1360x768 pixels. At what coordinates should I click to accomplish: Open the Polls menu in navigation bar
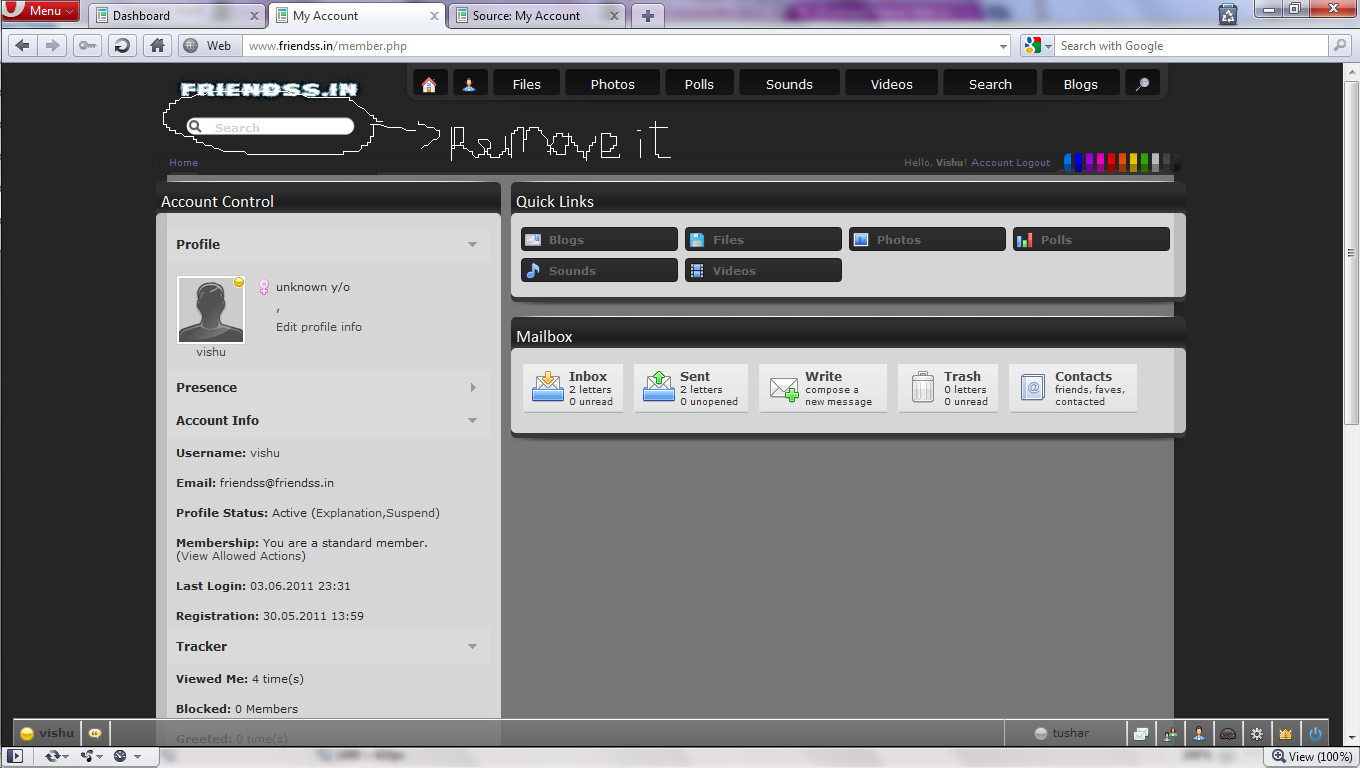(699, 84)
